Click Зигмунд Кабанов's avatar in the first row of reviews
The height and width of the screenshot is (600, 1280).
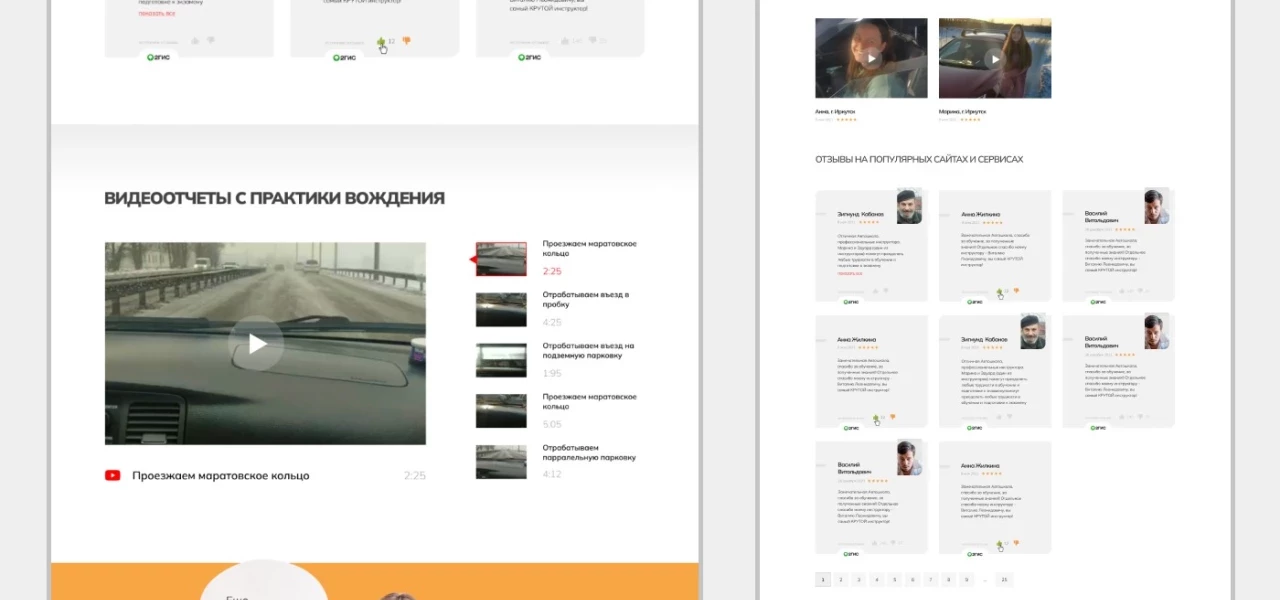(x=908, y=206)
